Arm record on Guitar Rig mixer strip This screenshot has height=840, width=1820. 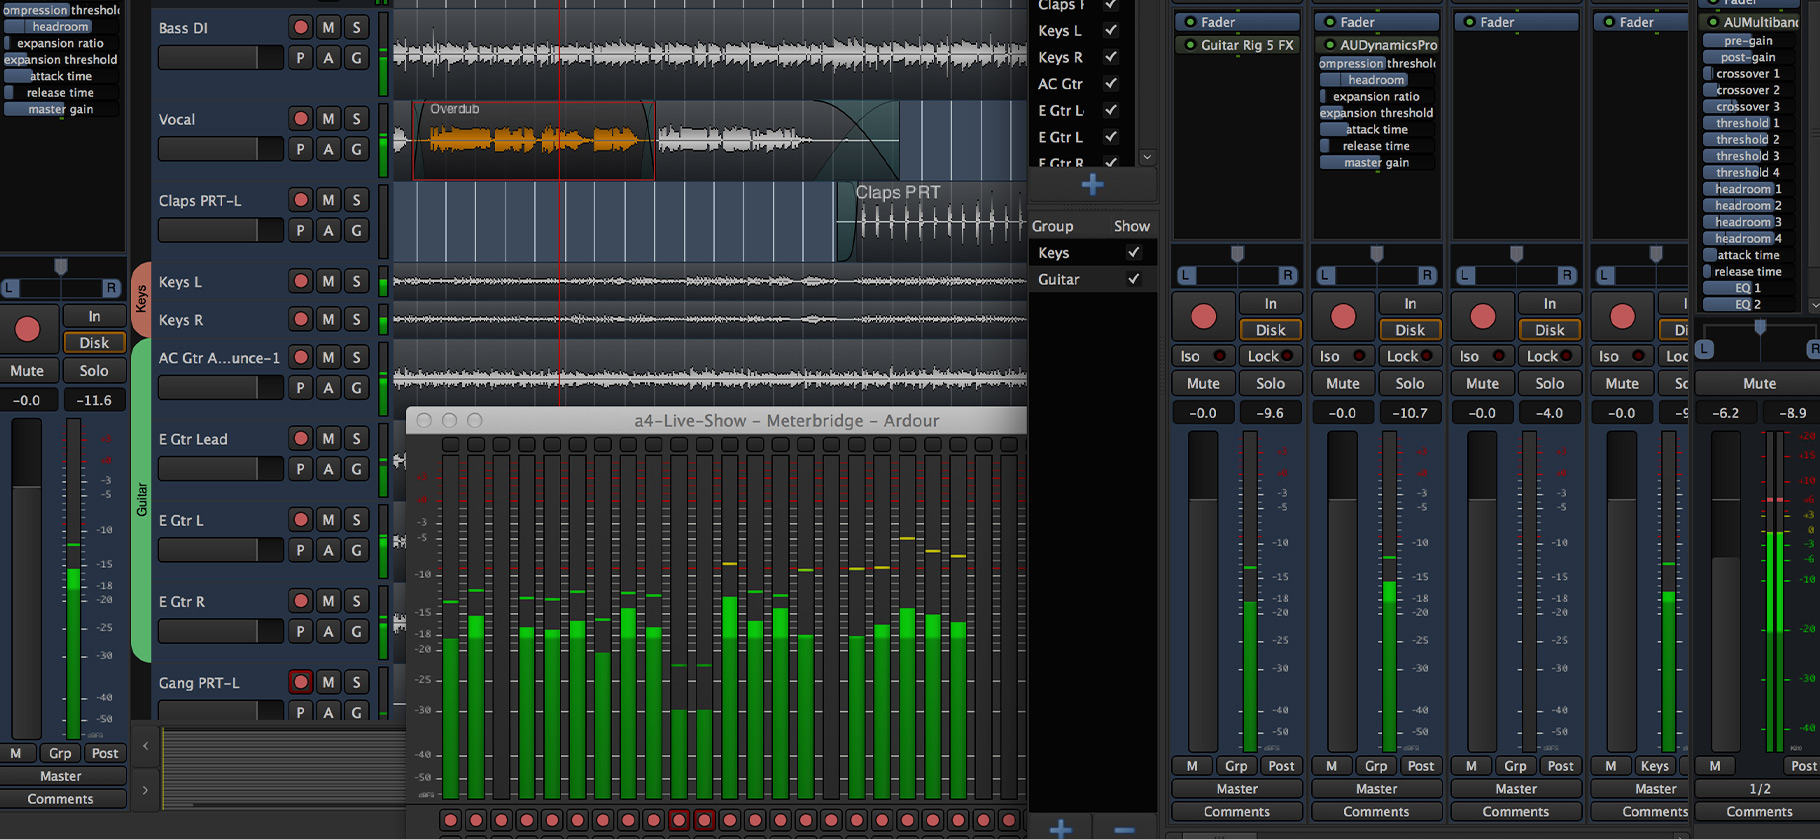tap(1203, 317)
